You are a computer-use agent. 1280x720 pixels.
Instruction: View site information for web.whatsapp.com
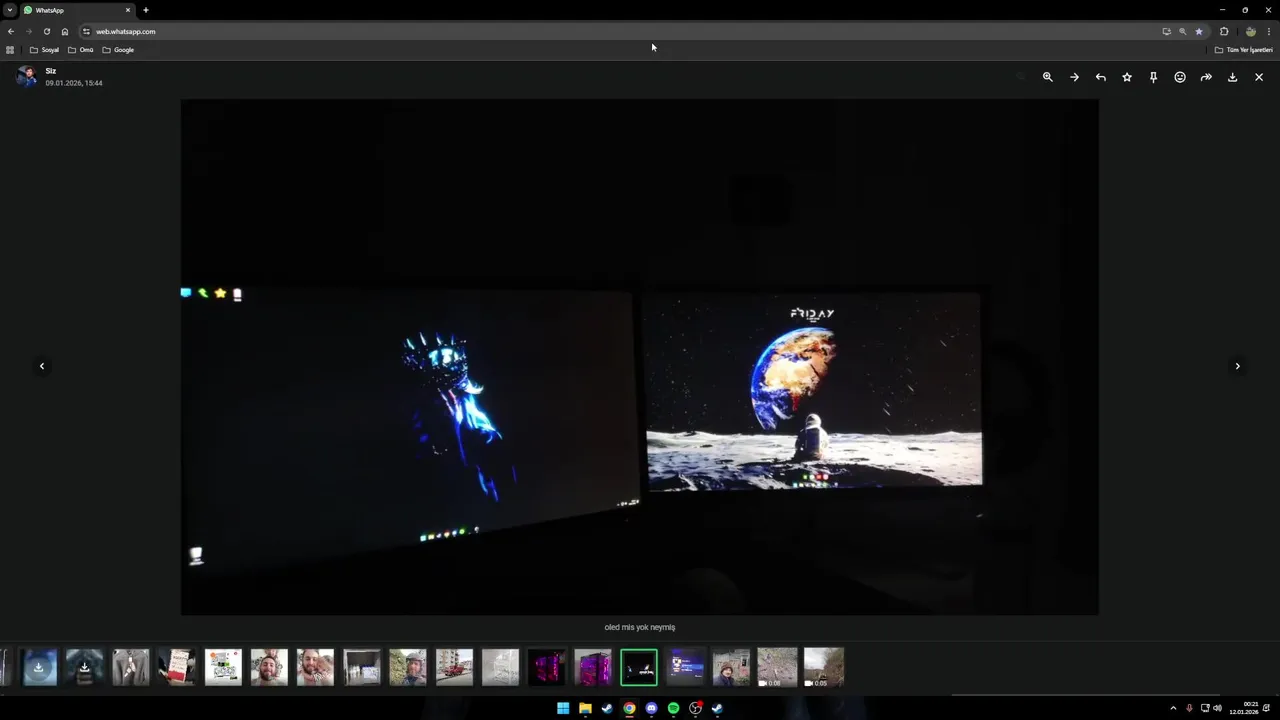click(86, 31)
